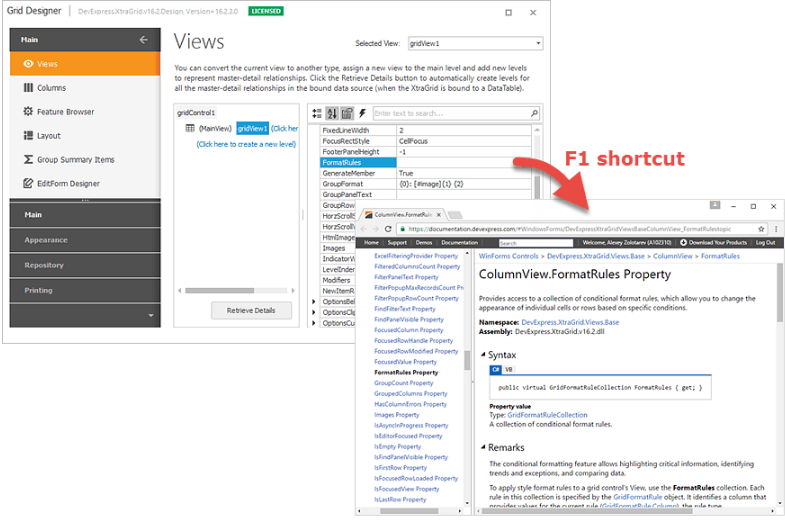Collapse the Remarks section
This screenshot has width=785, height=520.
point(483,447)
